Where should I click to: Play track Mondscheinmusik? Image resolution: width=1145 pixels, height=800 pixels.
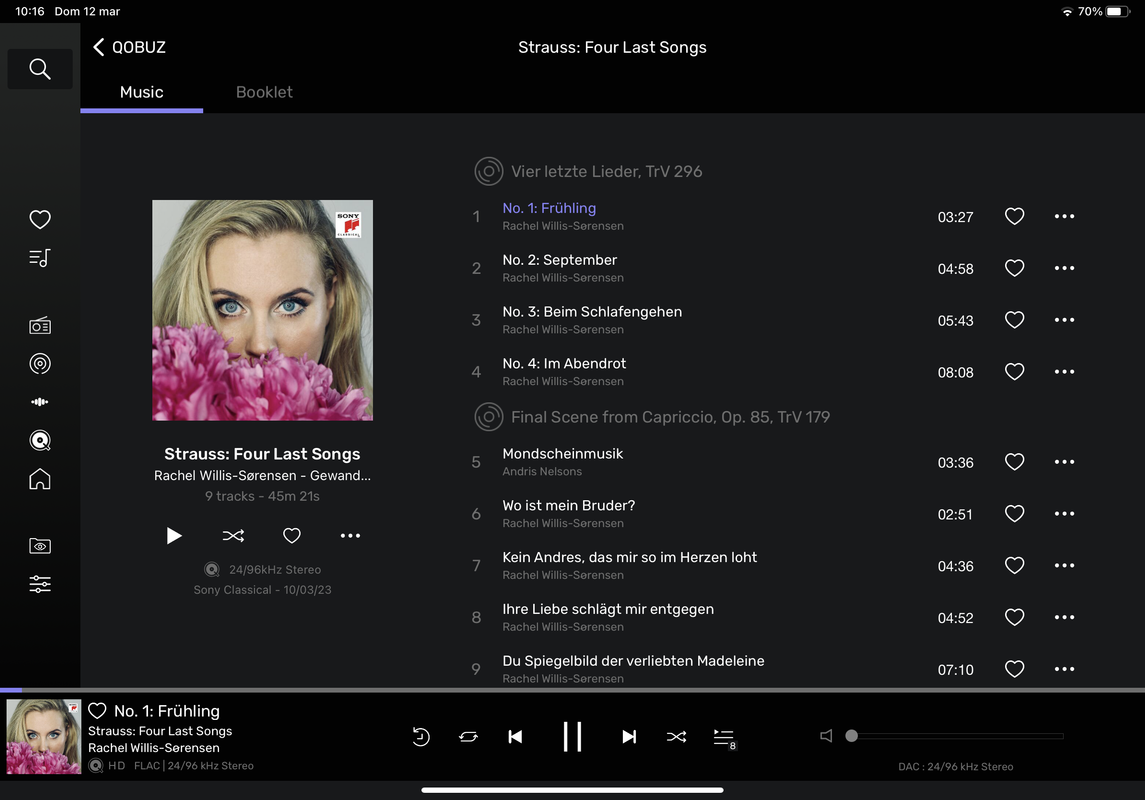pos(563,454)
